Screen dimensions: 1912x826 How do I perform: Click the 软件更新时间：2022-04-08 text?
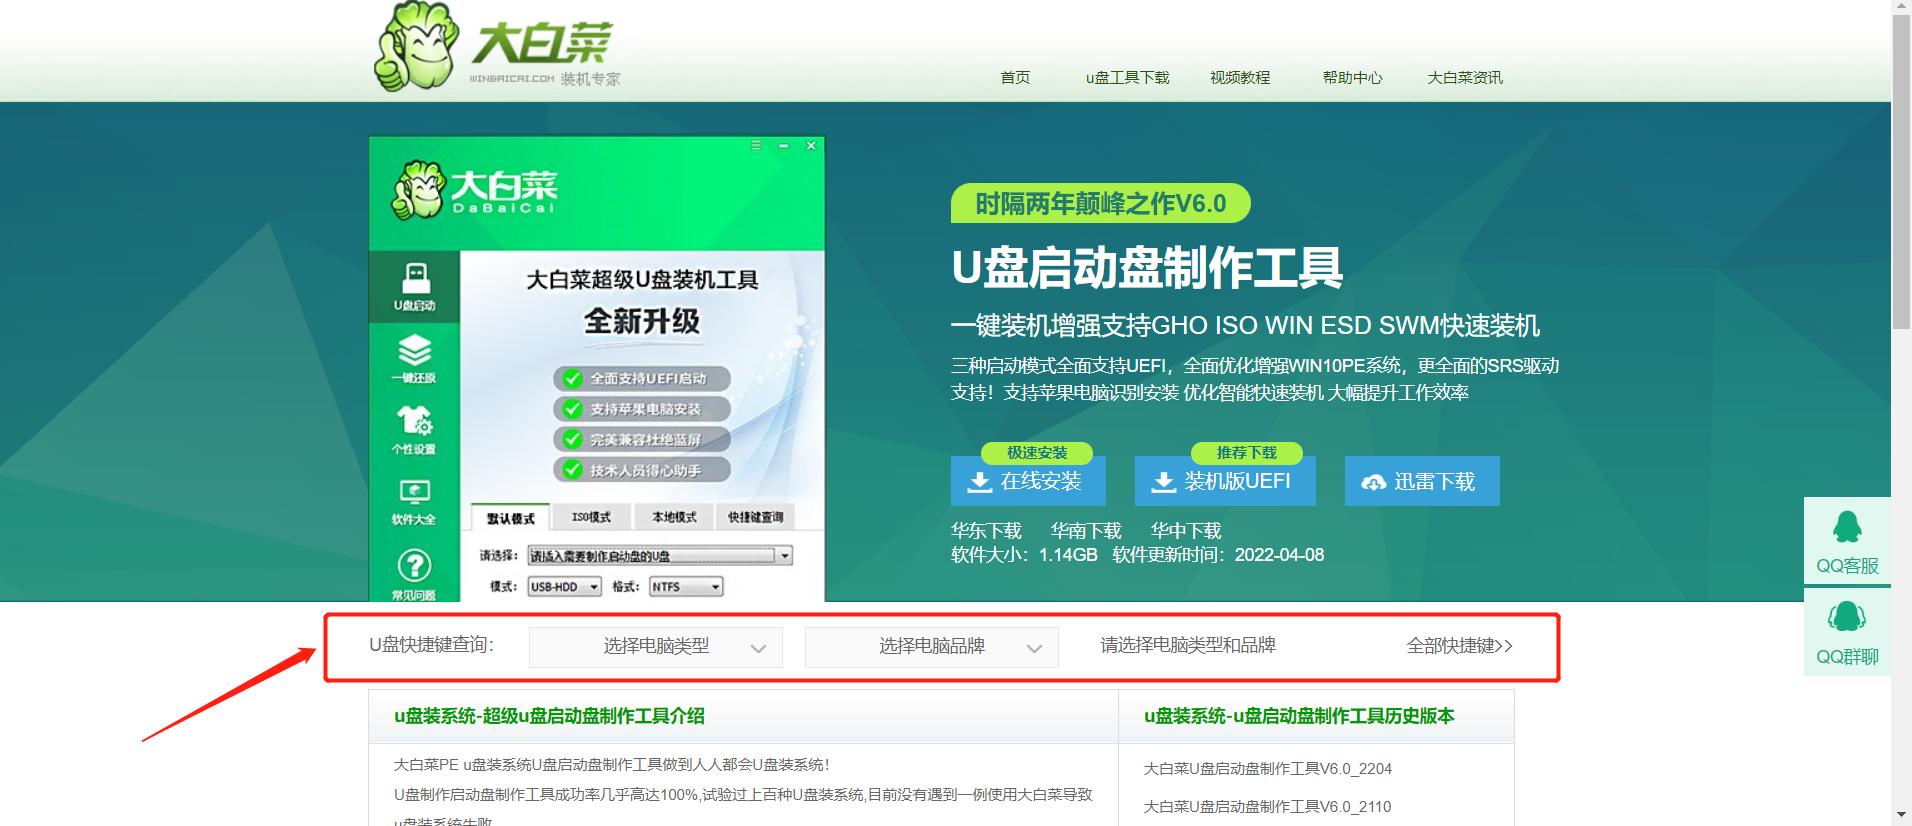(x=1218, y=555)
